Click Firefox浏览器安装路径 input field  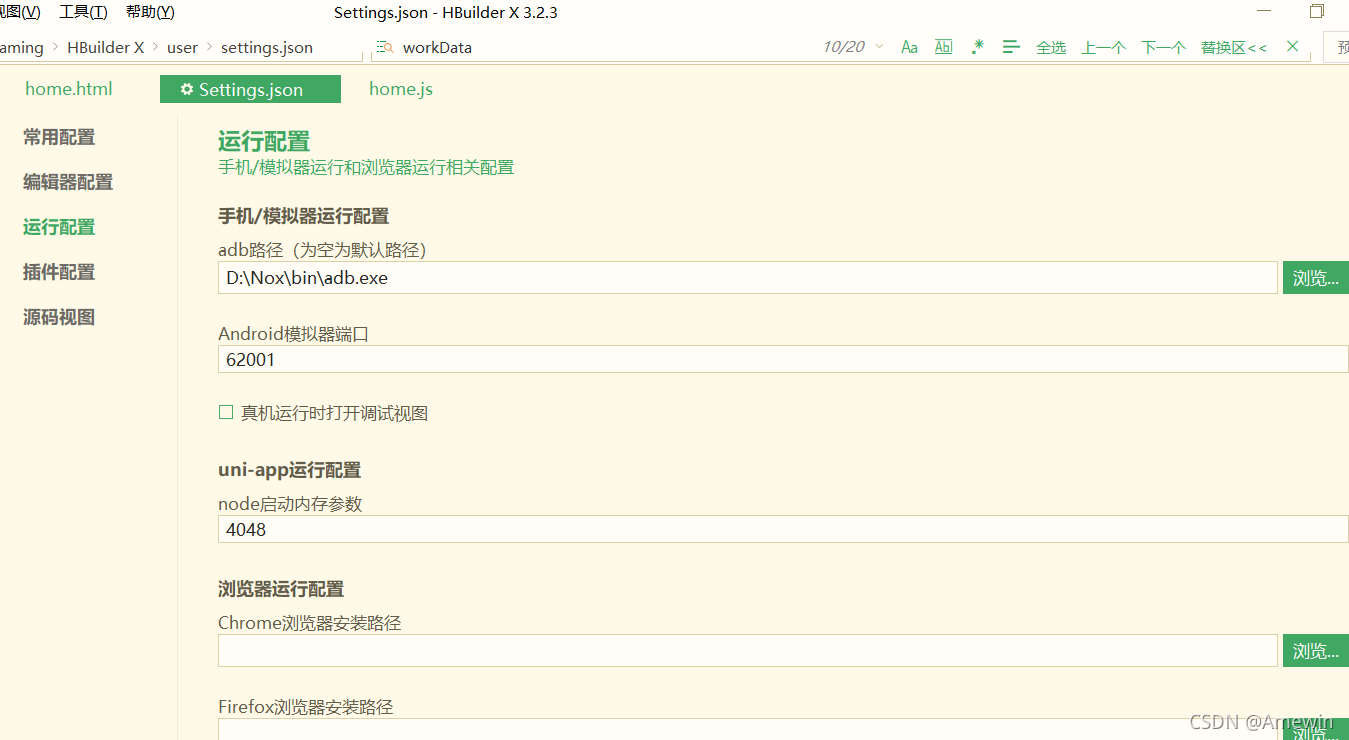[x=747, y=729]
